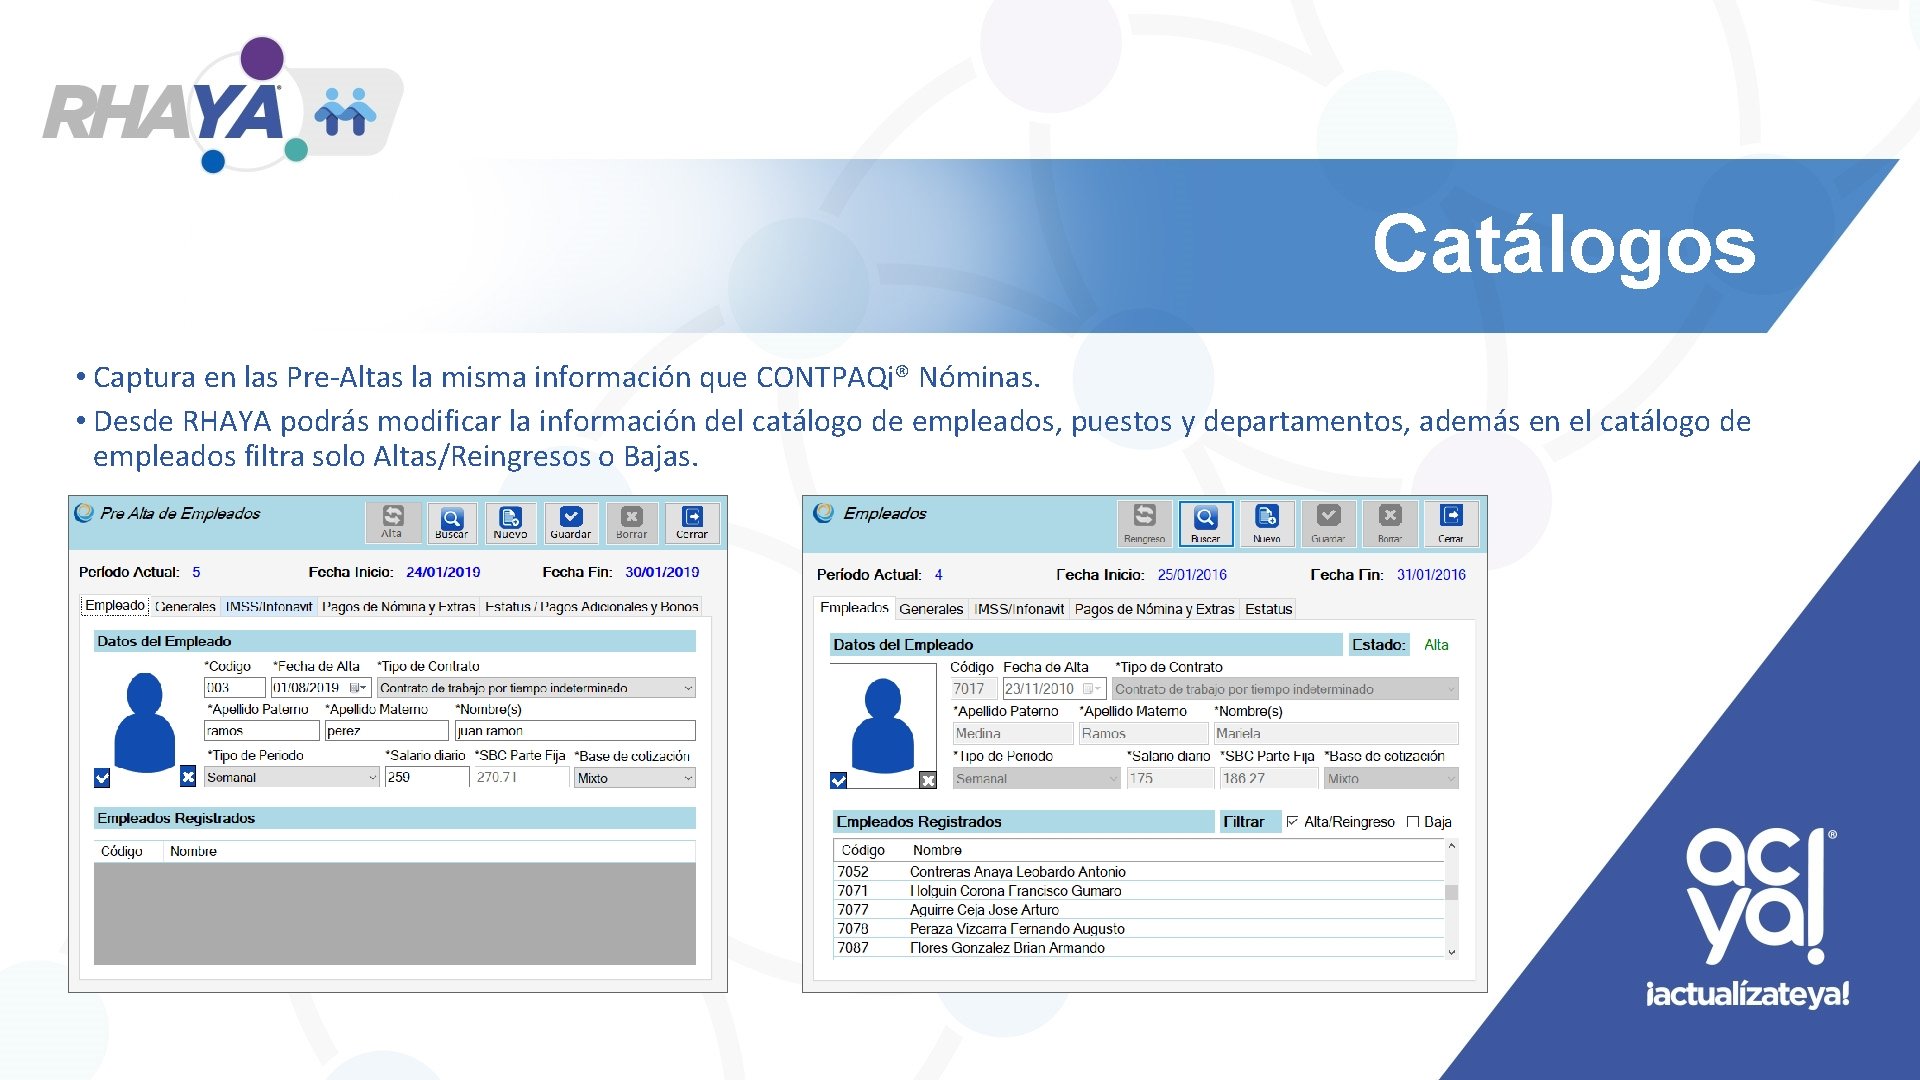
Task: Select Generales tab in Pre Alta window
Action: coord(186,607)
